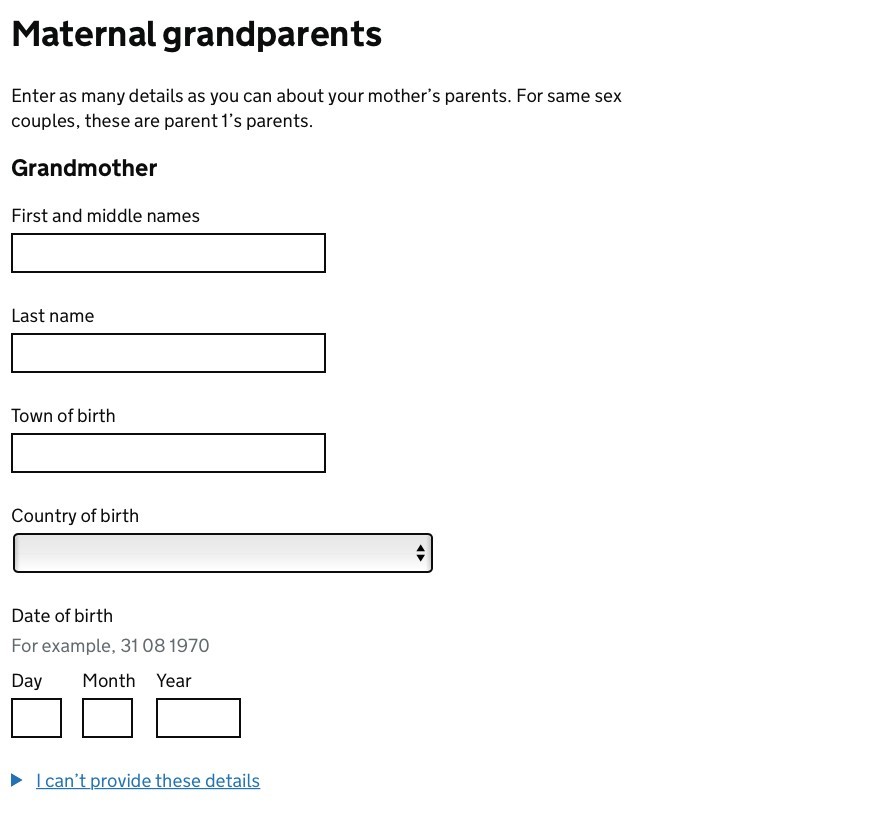The image size is (871, 818).
Task: Select the Month input box
Action: (x=107, y=718)
